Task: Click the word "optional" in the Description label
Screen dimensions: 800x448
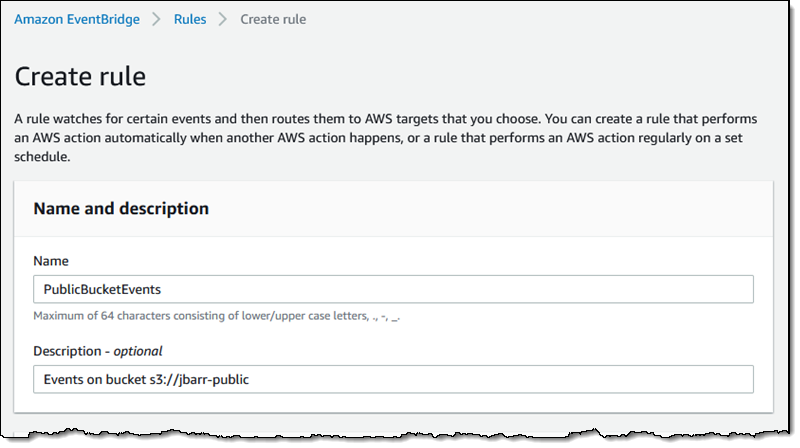Action: pyautogui.click(x=136, y=350)
